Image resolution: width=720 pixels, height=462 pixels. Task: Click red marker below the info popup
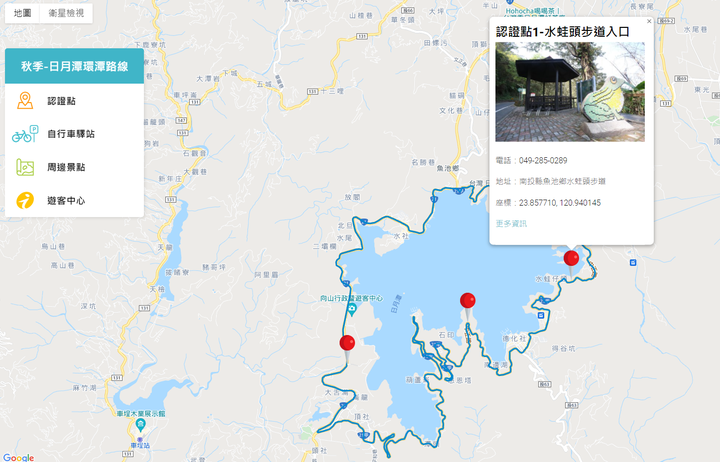571,261
